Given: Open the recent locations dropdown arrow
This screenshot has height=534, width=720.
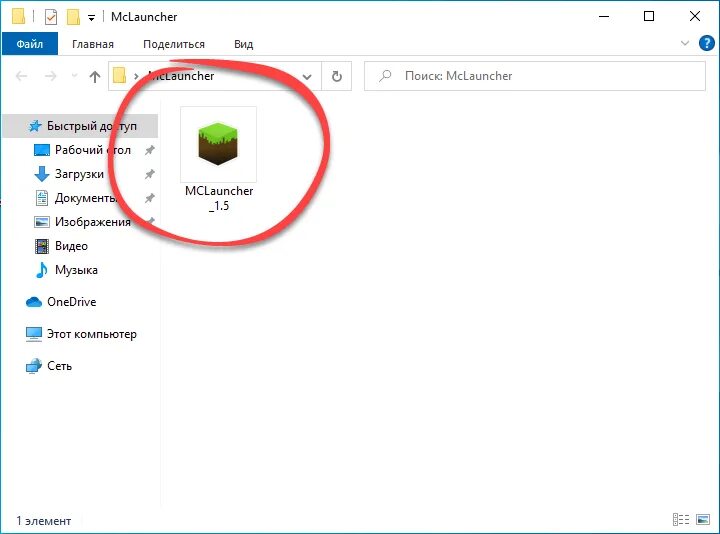Looking at the screenshot, I should click(x=74, y=76).
